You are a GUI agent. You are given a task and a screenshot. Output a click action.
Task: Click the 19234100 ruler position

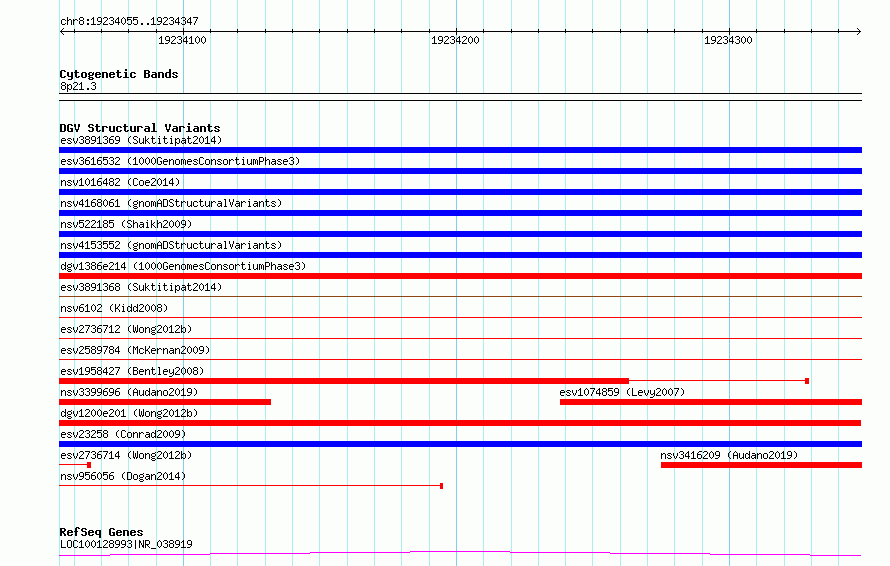pos(182,40)
